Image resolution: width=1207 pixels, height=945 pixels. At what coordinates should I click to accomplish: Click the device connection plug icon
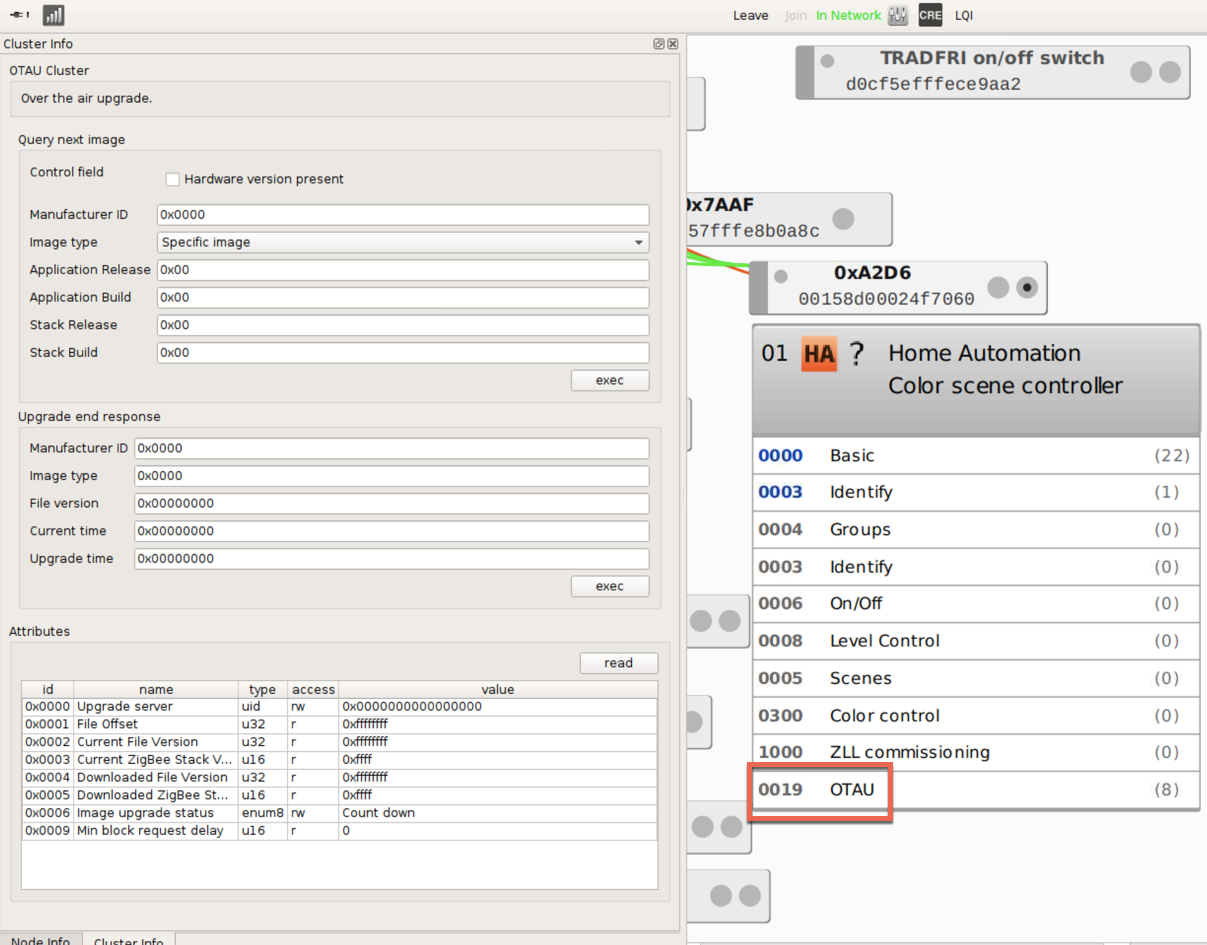[x=20, y=15]
